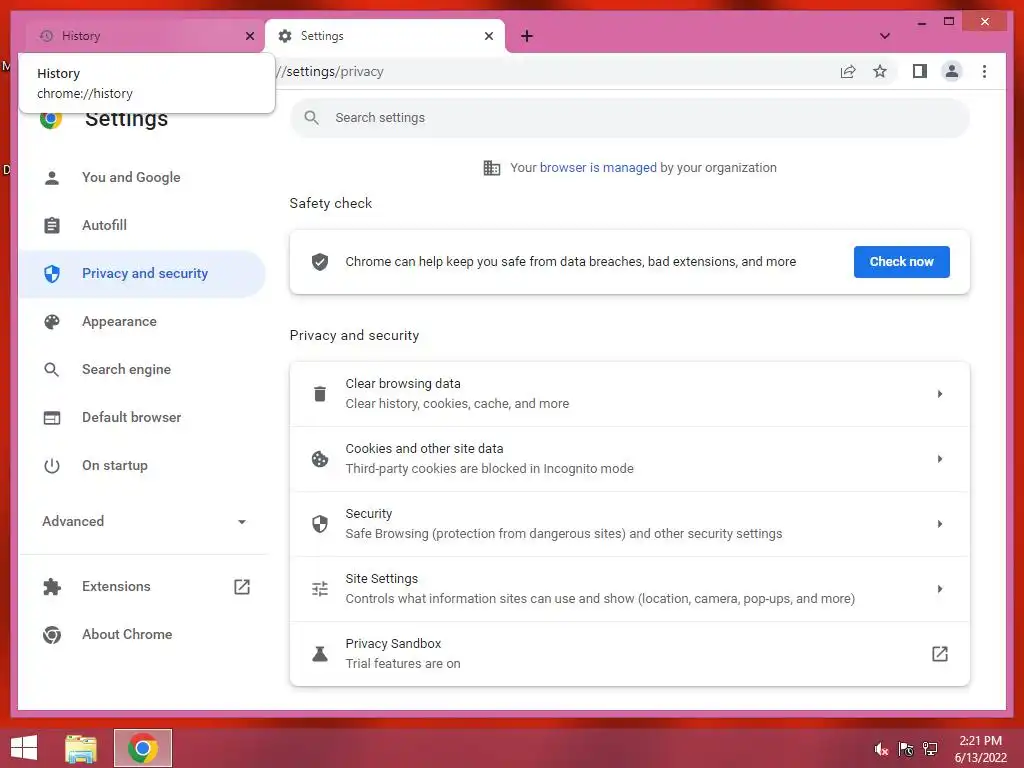Select Privacy and security in sidebar
1024x768 pixels.
click(x=142, y=274)
